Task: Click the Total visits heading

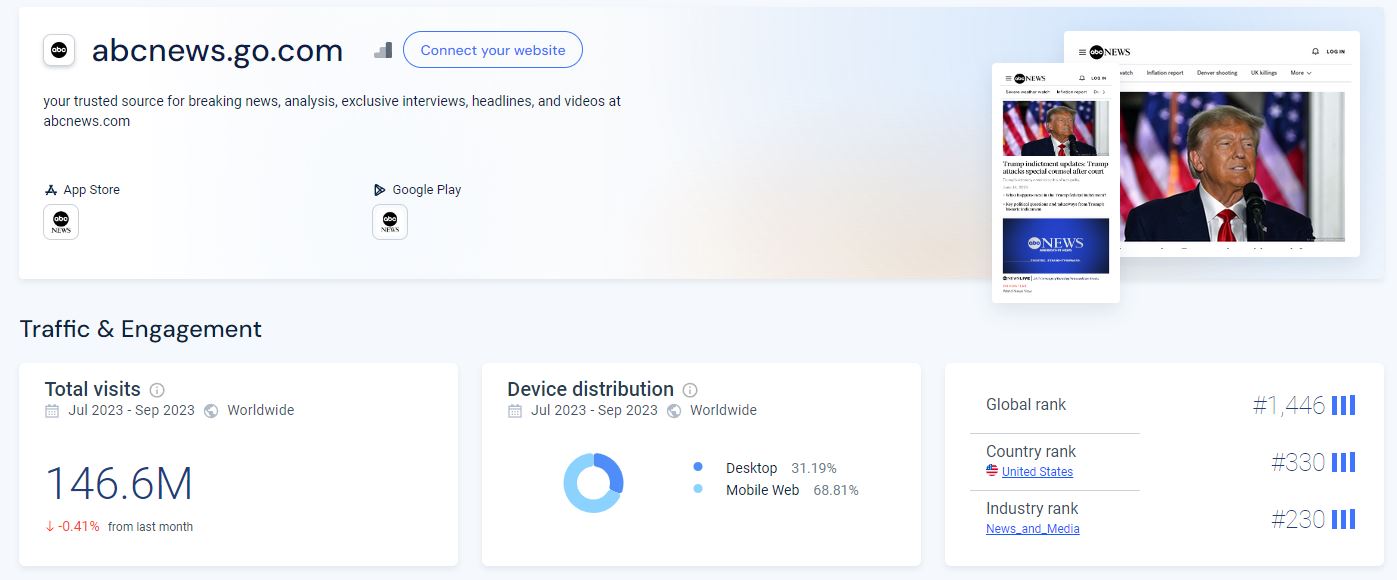Action: [x=93, y=389]
